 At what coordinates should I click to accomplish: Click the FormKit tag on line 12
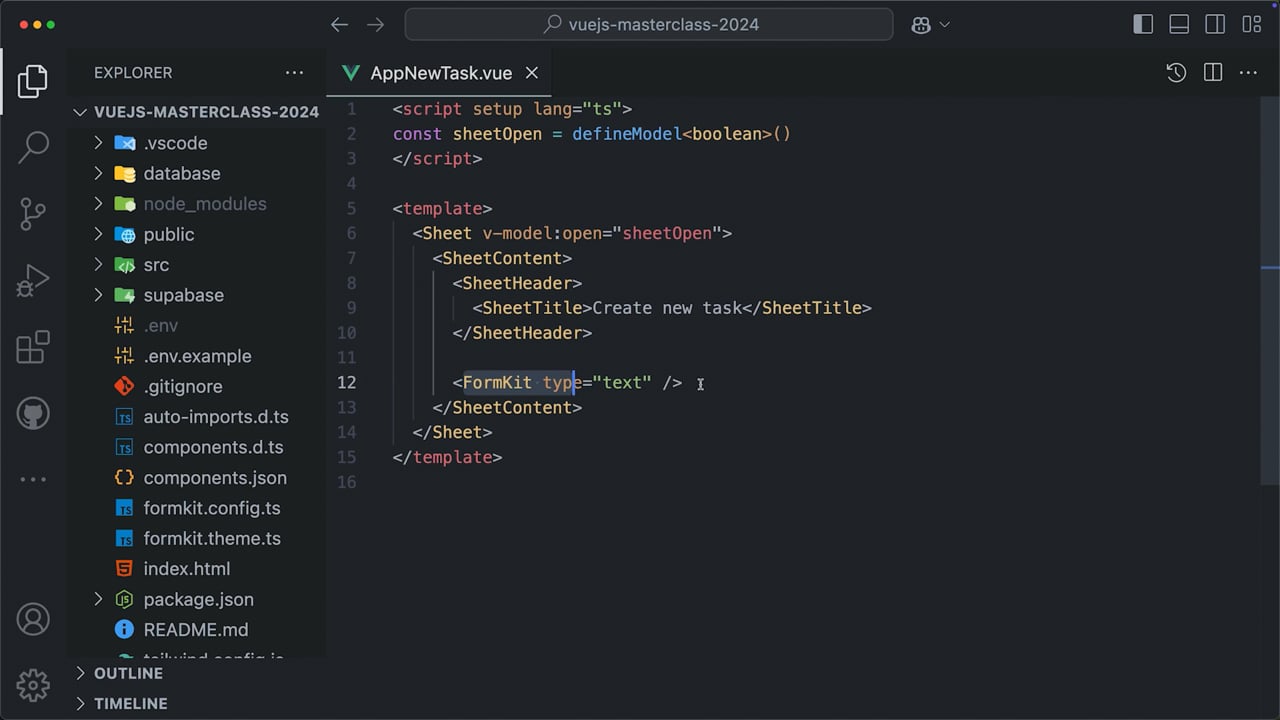(497, 382)
